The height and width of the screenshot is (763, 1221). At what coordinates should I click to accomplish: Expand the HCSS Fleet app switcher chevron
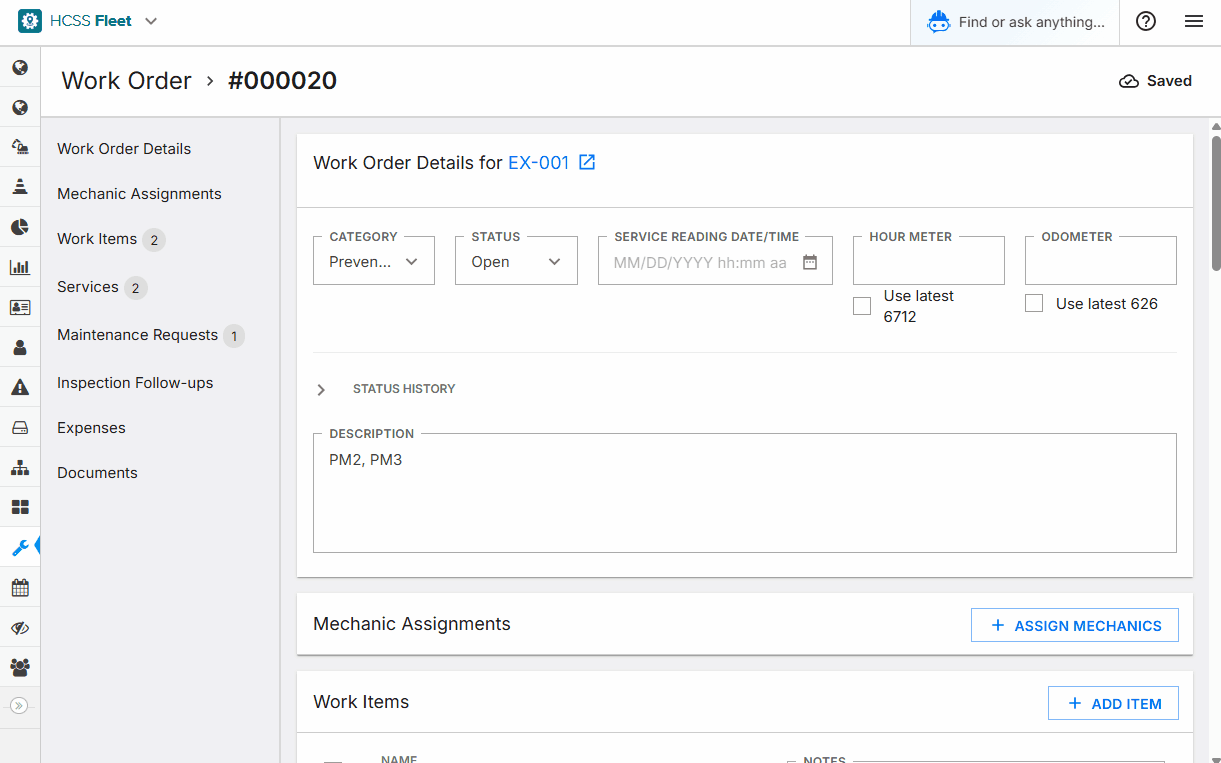click(x=150, y=20)
